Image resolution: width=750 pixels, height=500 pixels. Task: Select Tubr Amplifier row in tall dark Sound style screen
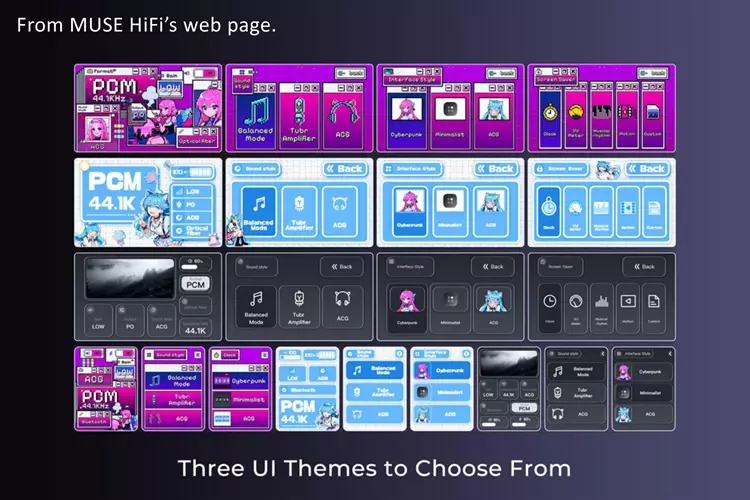tap(576, 393)
